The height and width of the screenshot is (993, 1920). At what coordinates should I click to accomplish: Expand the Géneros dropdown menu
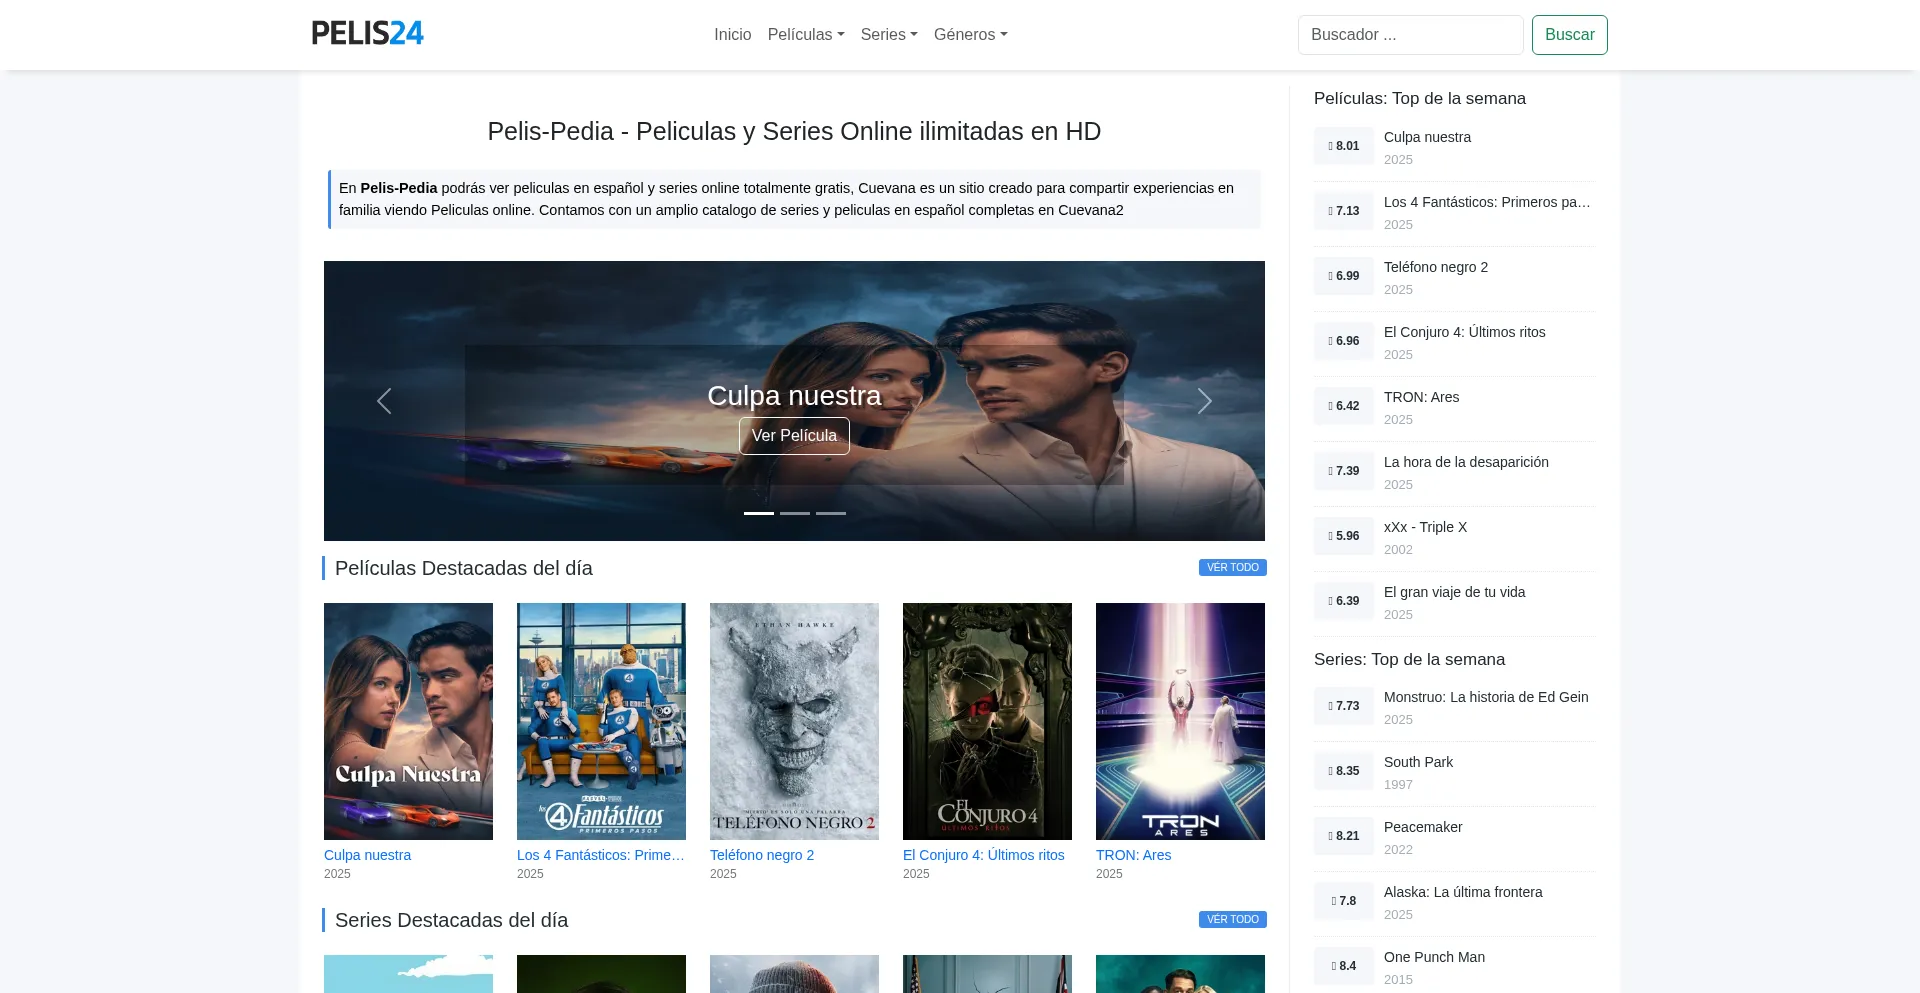(970, 35)
